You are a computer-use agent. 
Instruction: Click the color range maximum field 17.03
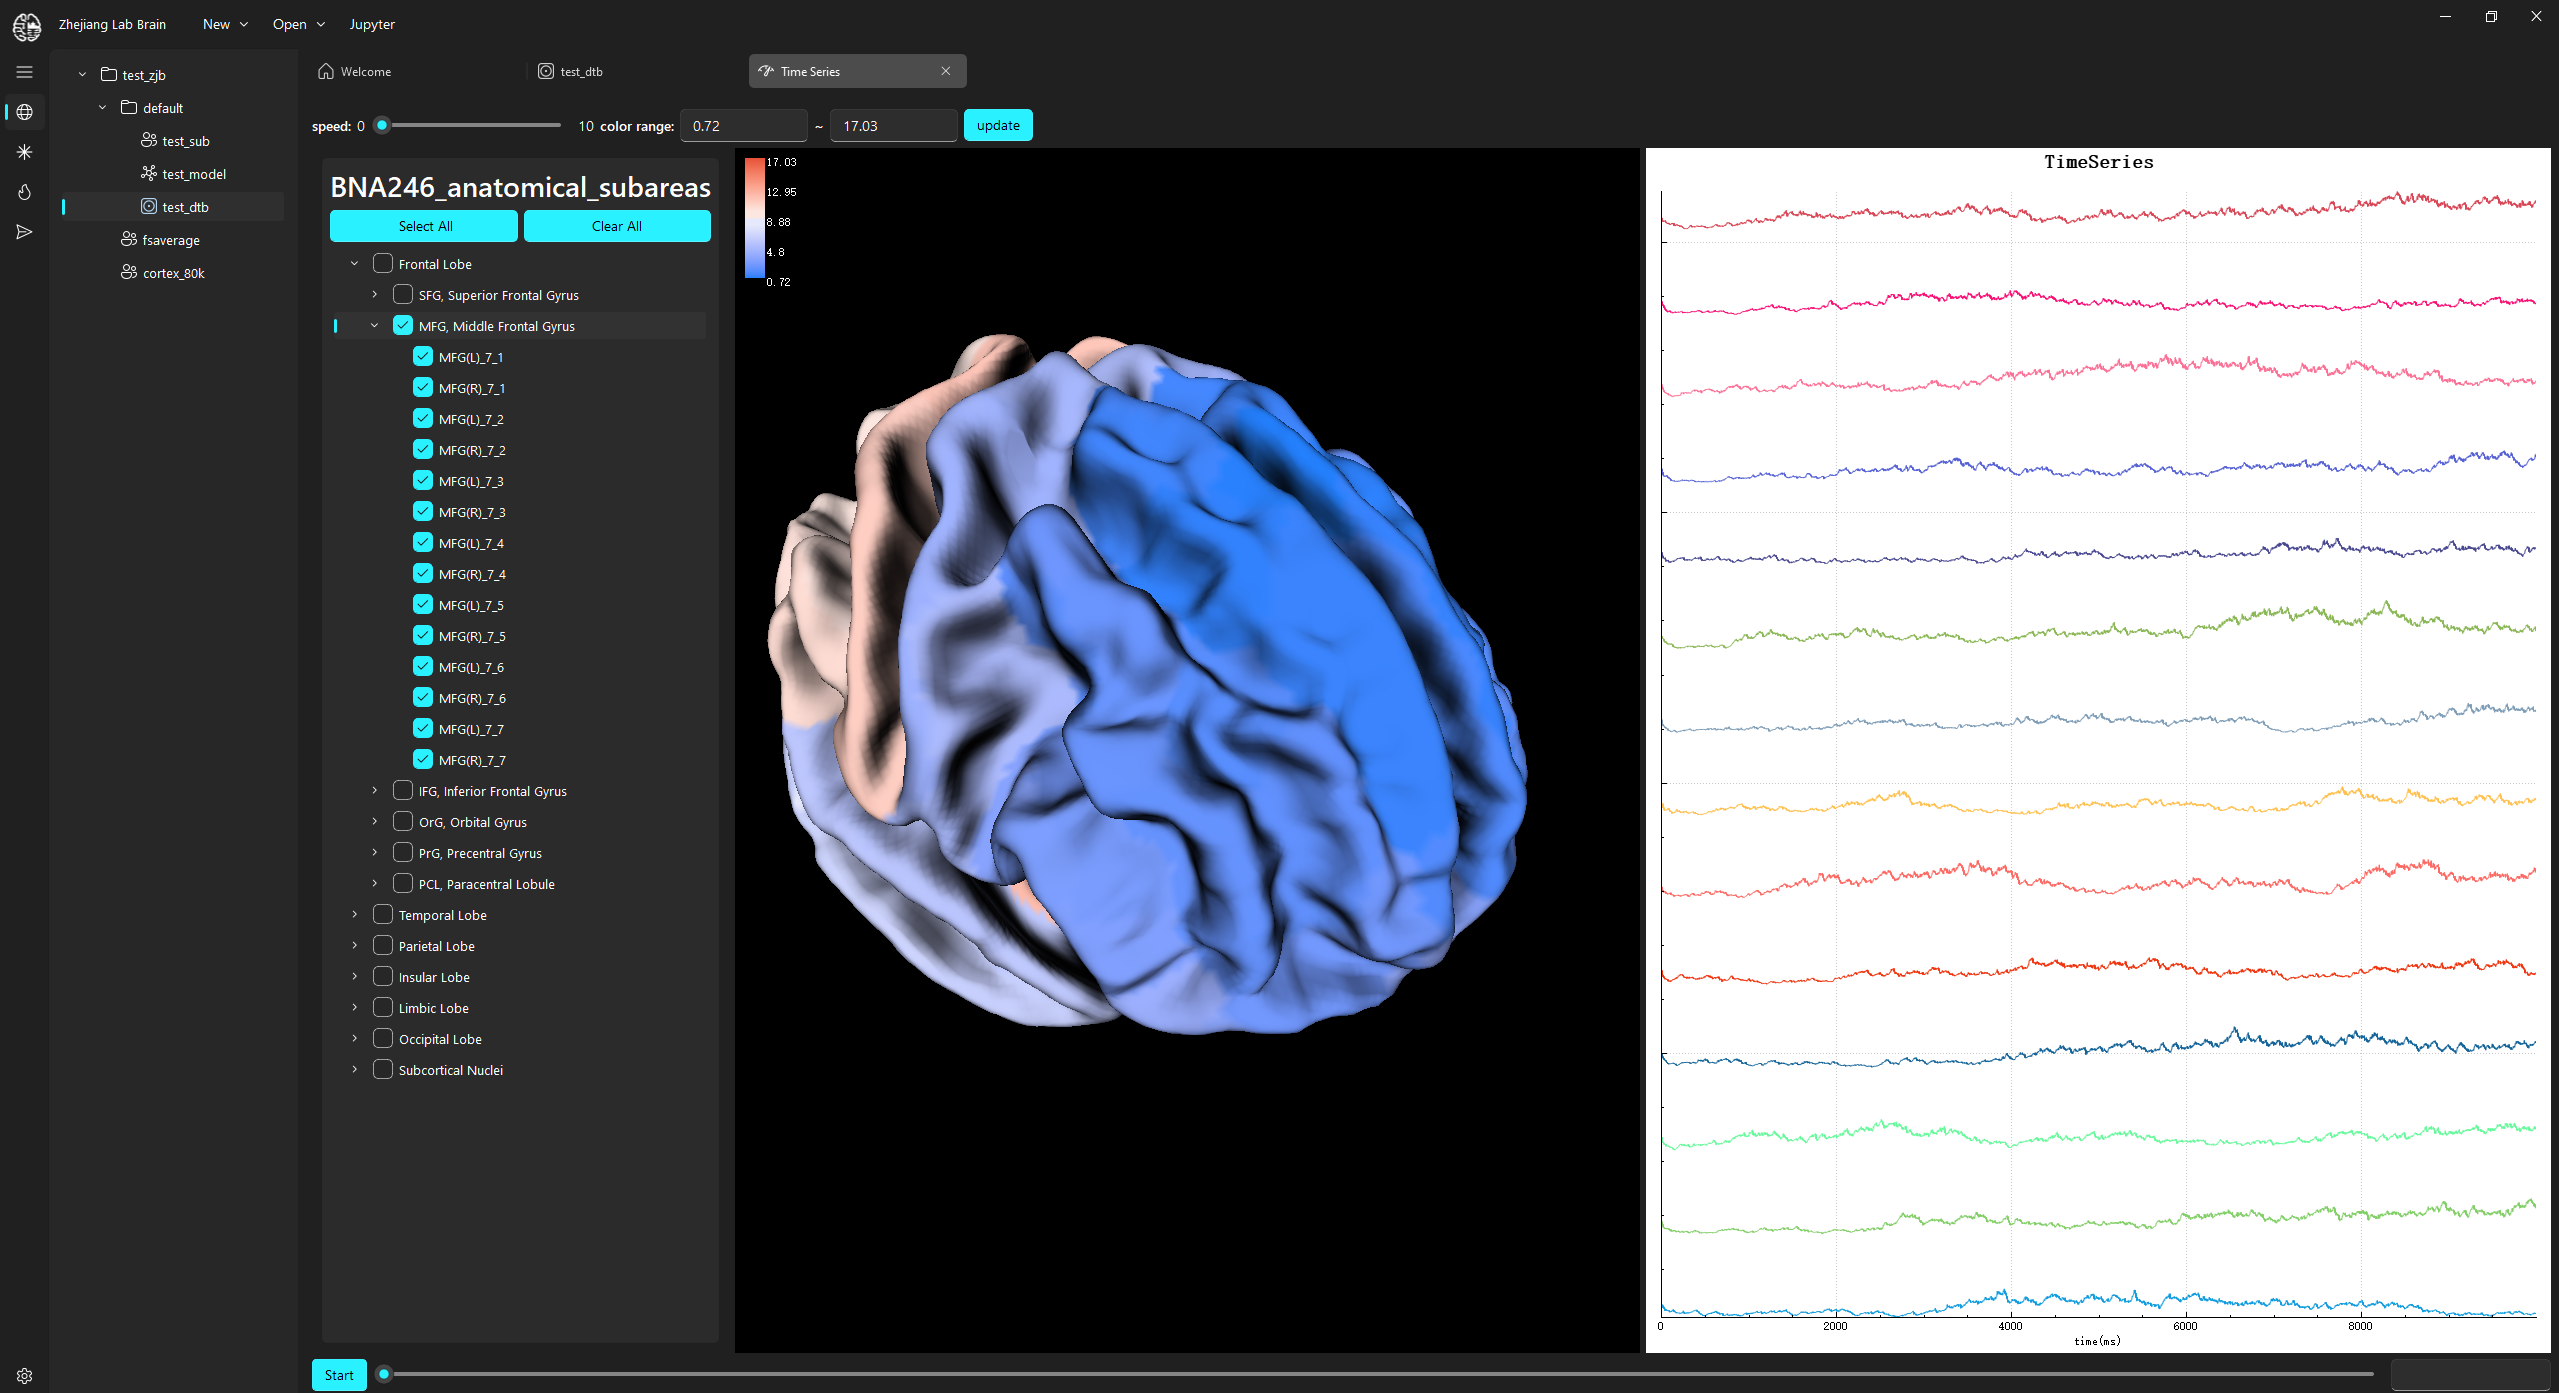[x=892, y=126]
